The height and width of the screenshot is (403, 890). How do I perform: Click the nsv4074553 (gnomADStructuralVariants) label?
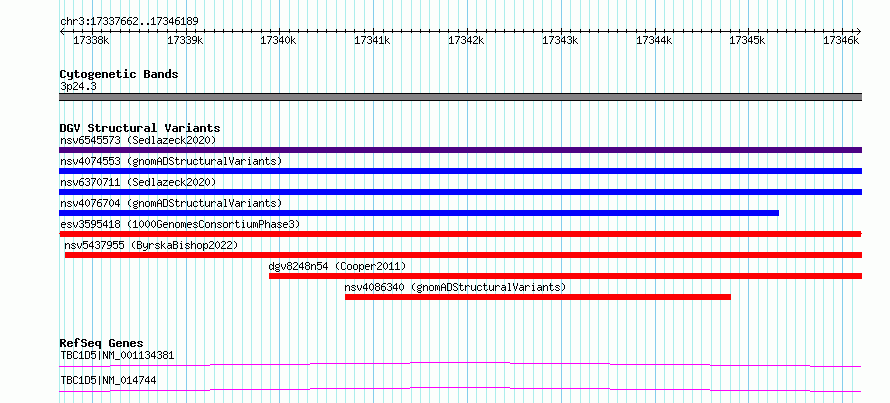171,161
